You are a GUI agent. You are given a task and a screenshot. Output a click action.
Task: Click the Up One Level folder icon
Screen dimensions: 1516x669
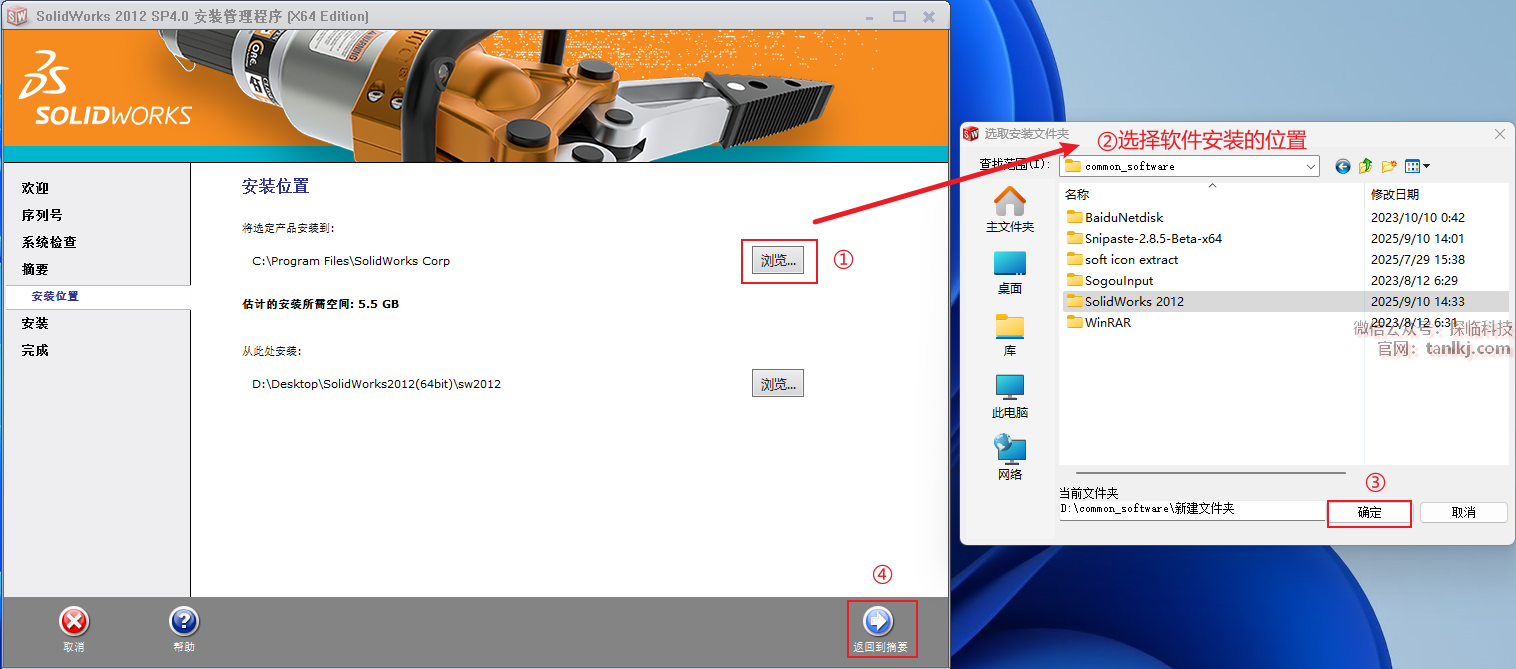[x=1366, y=166]
